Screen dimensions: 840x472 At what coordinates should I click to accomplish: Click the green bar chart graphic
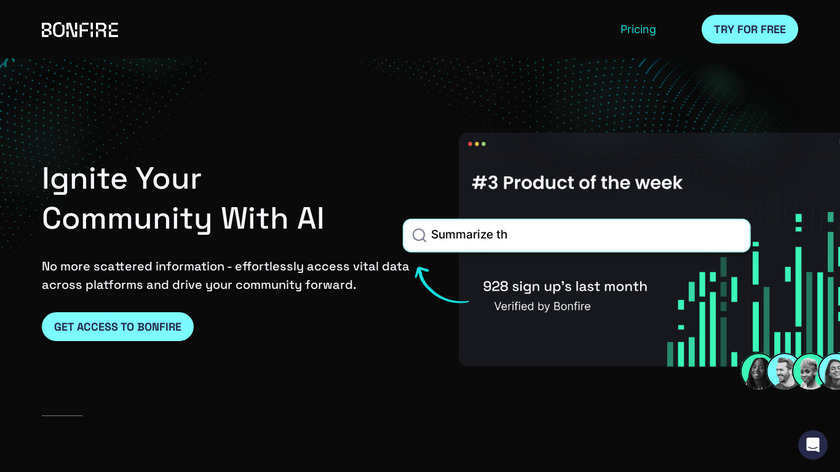[x=760, y=300]
